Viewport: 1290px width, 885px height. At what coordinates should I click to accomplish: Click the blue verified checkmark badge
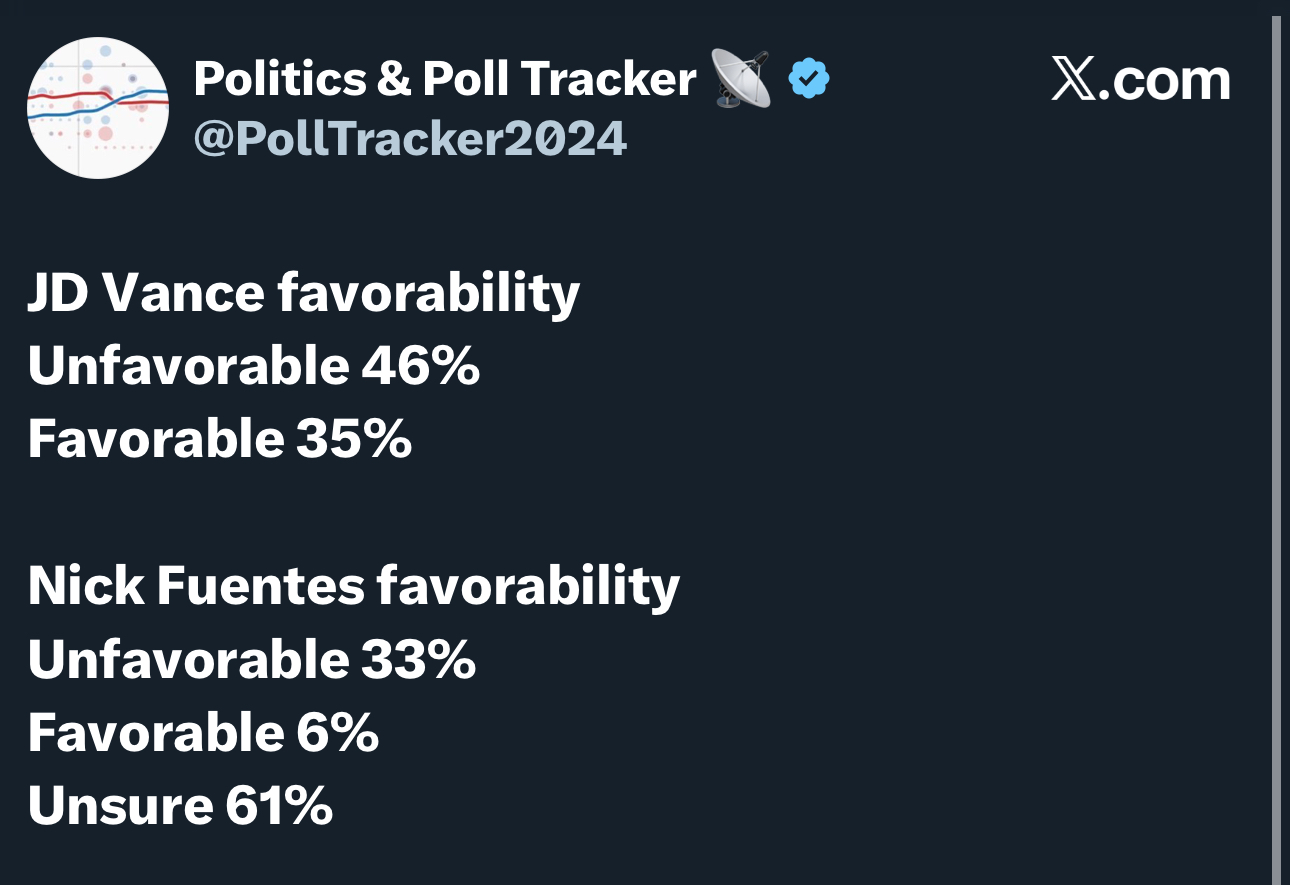point(809,79)
